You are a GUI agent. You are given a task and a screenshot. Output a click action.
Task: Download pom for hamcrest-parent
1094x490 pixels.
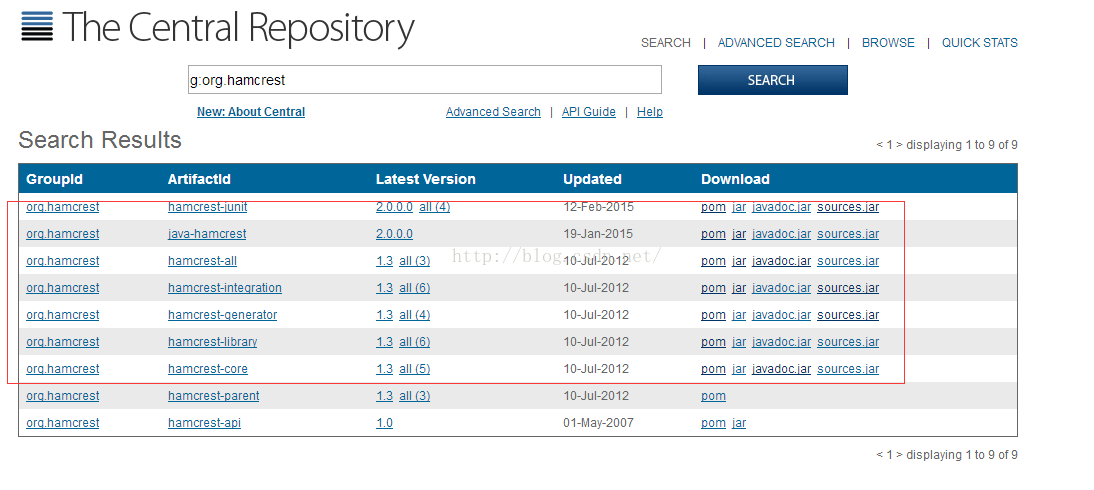click(713, 396)
